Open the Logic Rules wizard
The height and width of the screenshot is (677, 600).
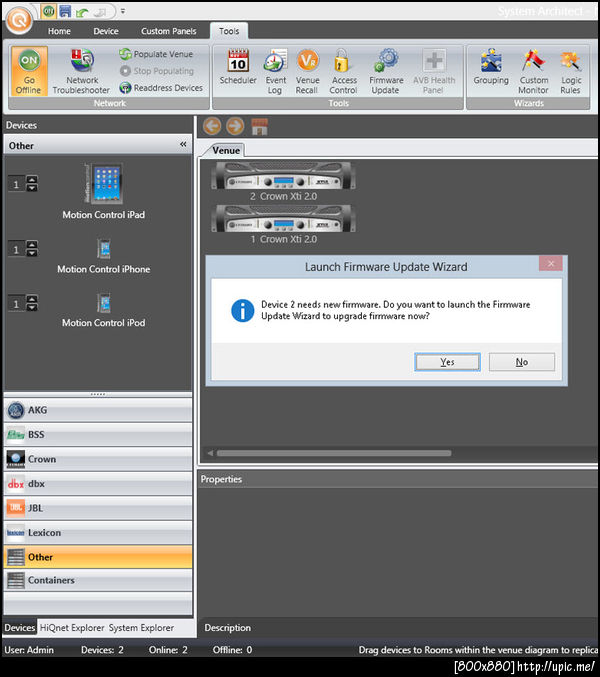571,71
